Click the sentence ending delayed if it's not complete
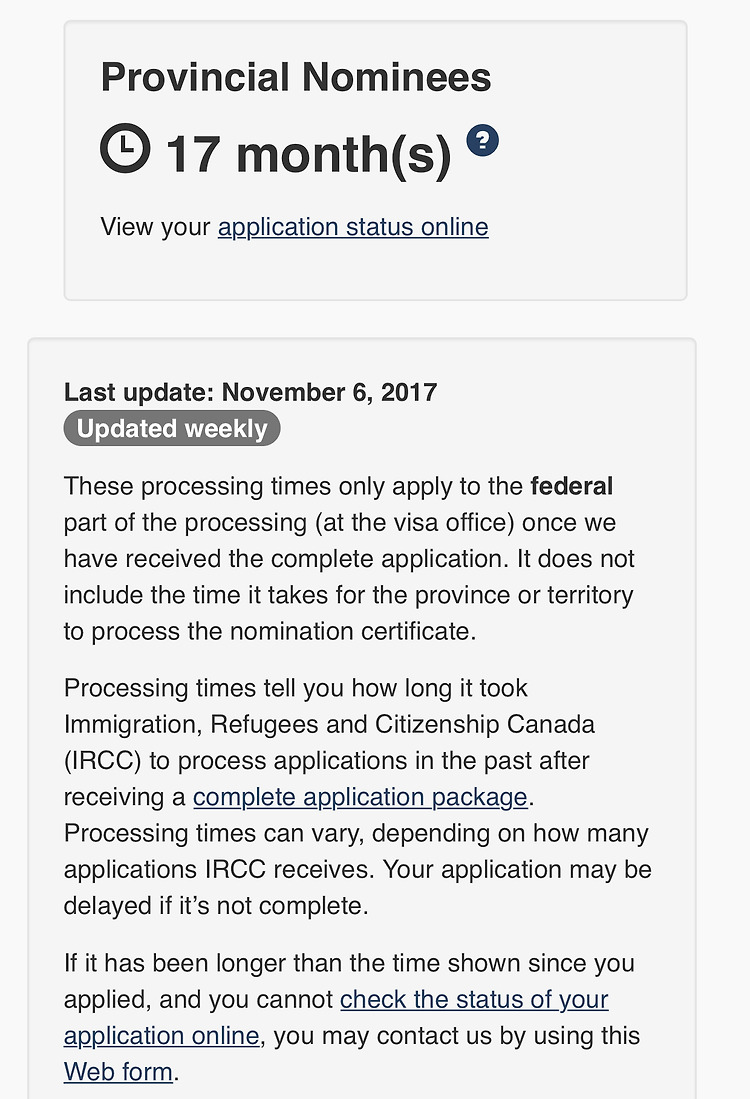This screenshot has height=1099, width=750. click(216, 906)
